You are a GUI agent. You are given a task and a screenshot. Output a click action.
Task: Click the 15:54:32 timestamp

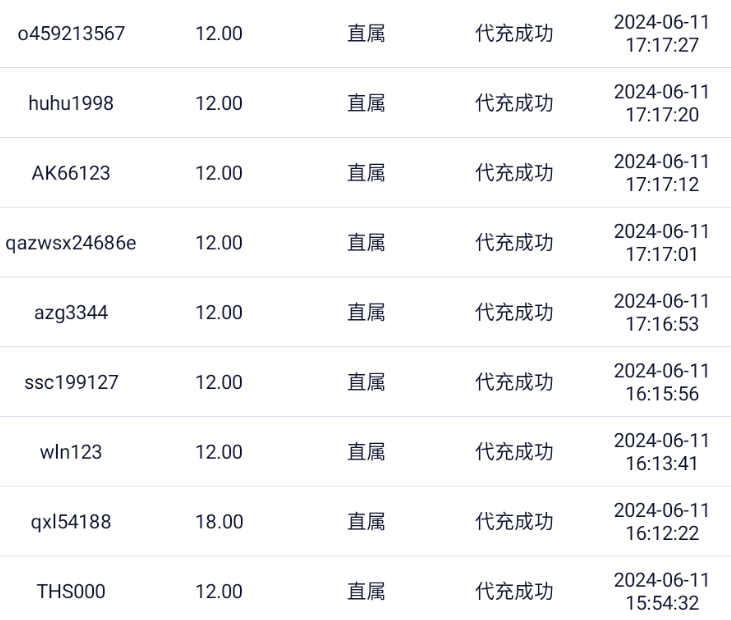pos(661,592)
